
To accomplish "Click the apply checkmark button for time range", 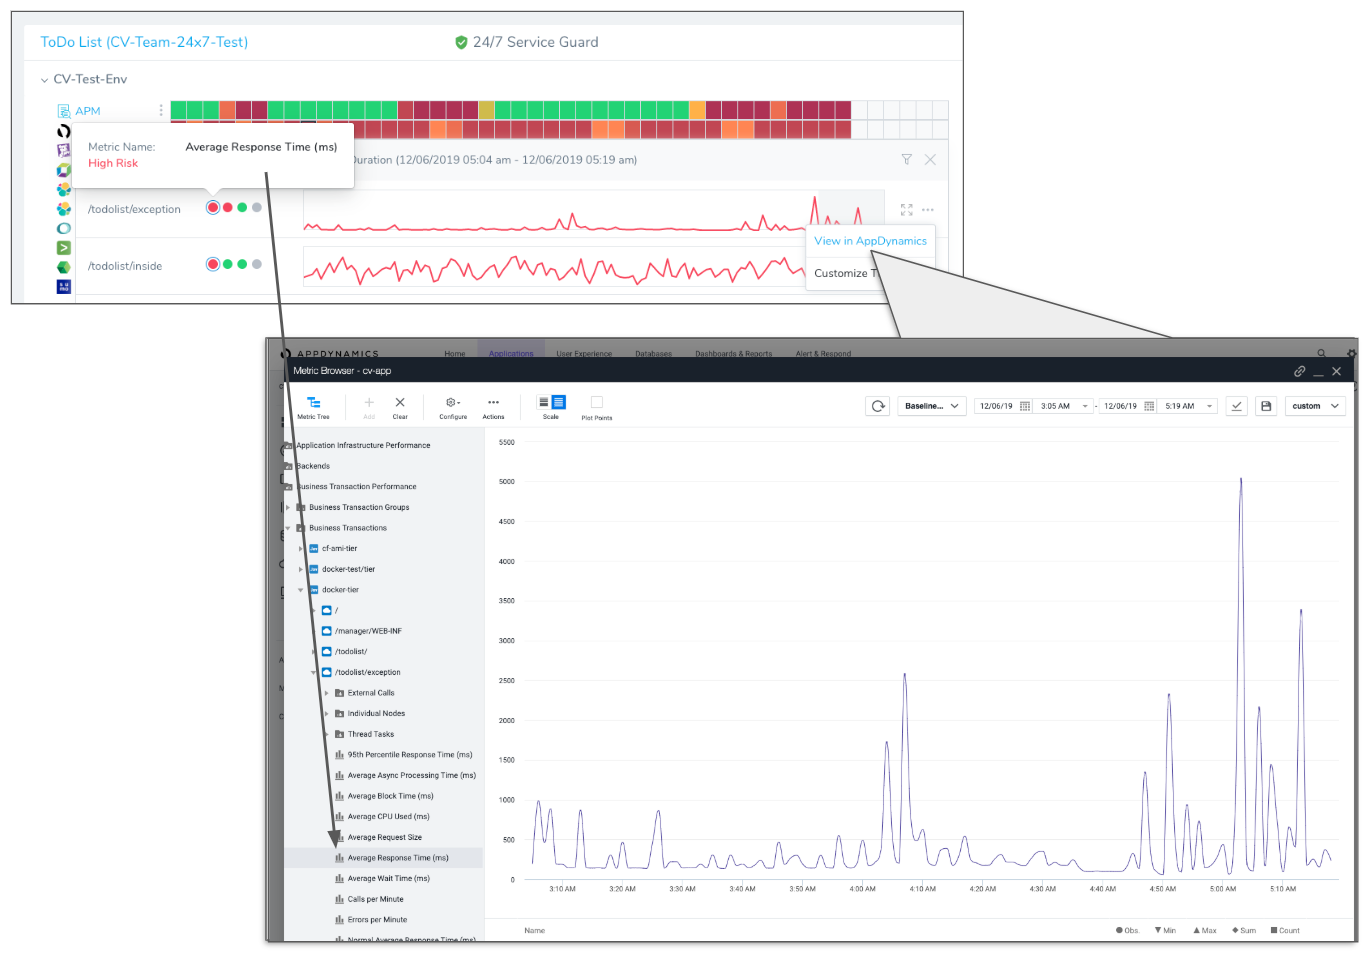I will pos(1237,406).
